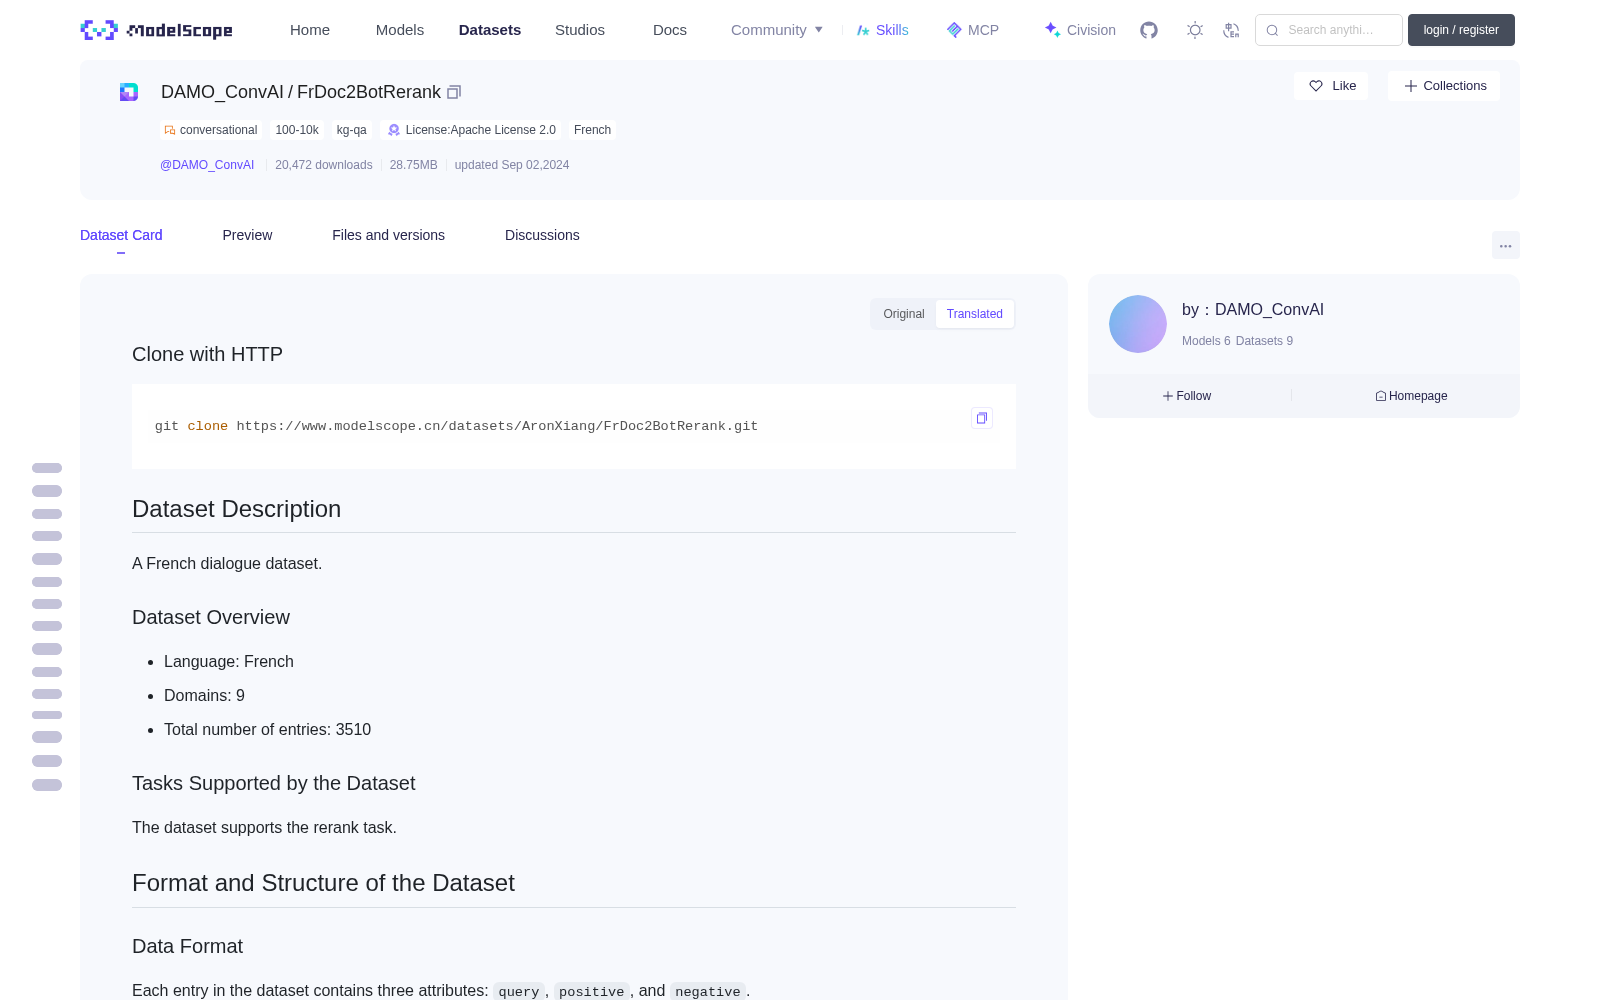Screen dimensions: 1600x1000
Task: Click the conversational tag
Action: pos(211,130)
